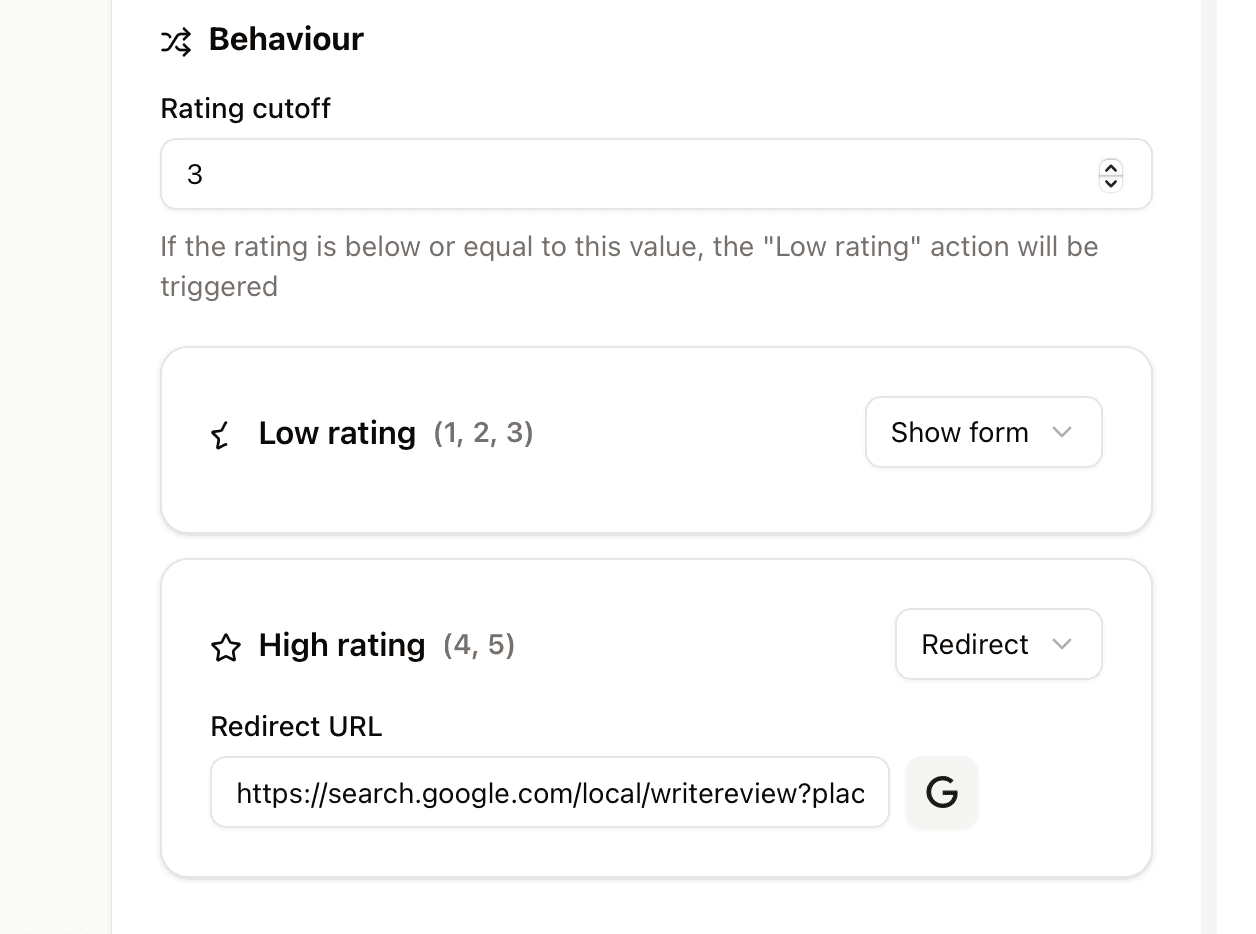
Task: Click the Behaviour section heading
Action: click(x=286, y=40)
